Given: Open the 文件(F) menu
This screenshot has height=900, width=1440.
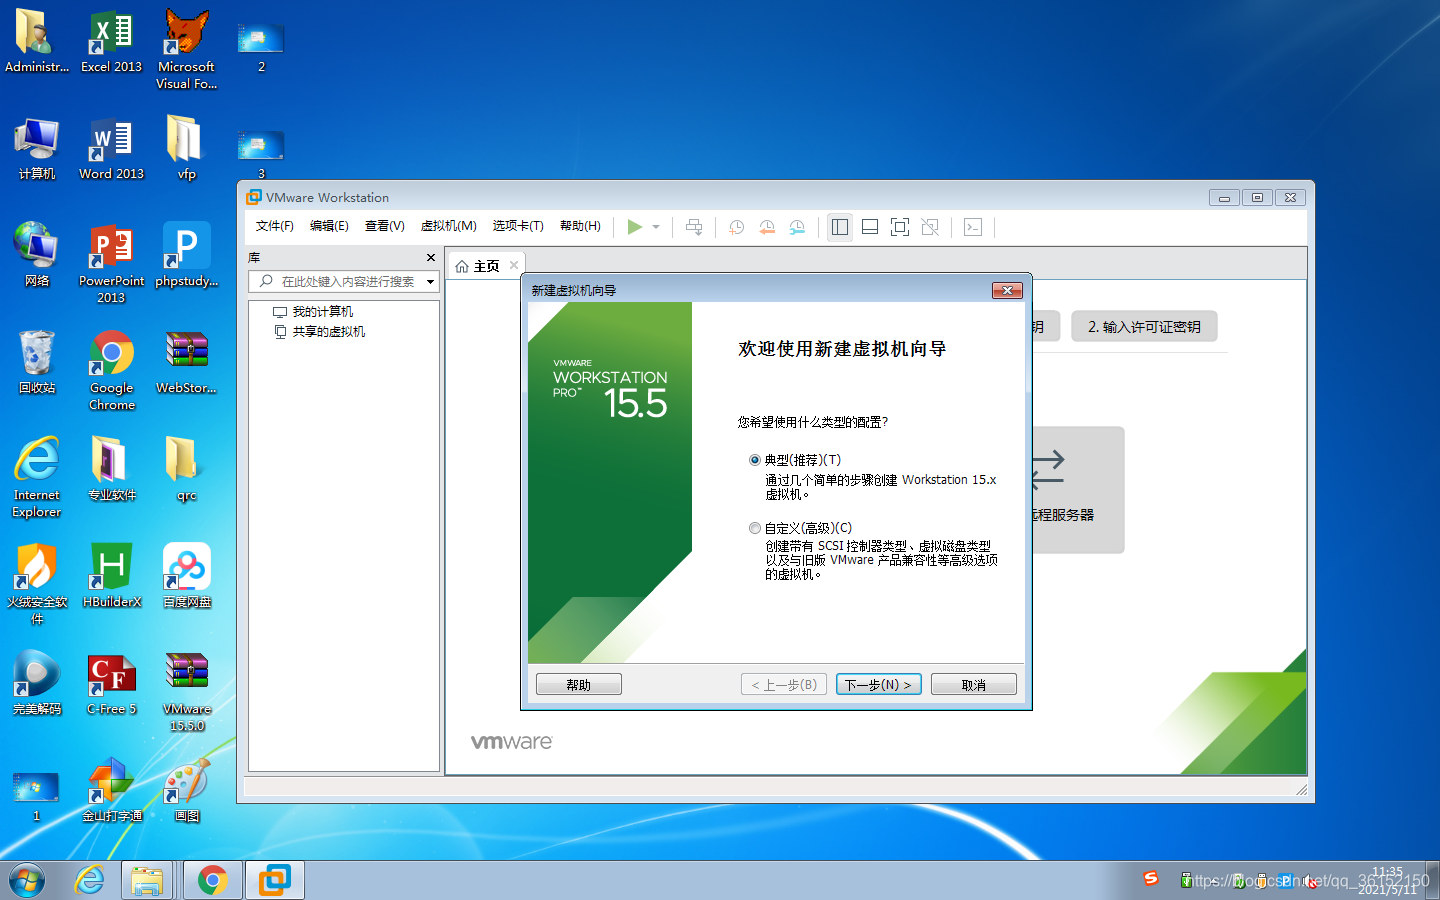Looking at the screenshot, I should coord(275,226).
